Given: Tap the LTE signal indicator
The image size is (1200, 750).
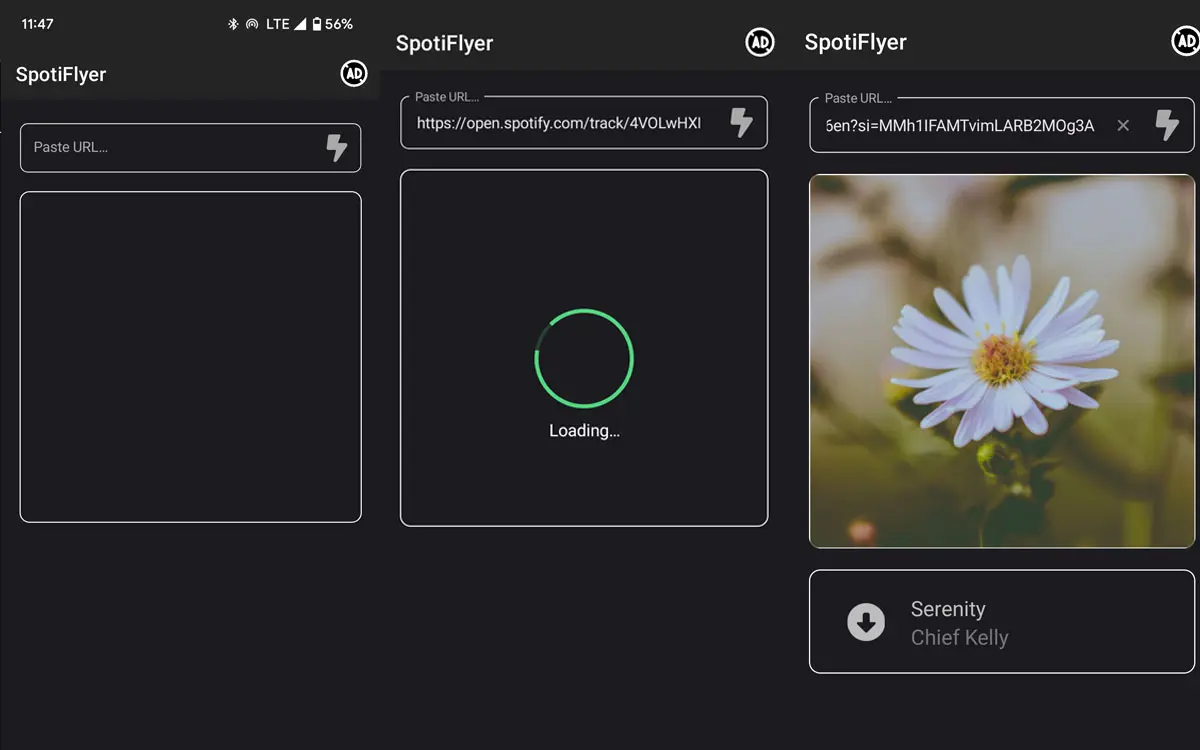Looking at the screenshot, I should point(285,24).
